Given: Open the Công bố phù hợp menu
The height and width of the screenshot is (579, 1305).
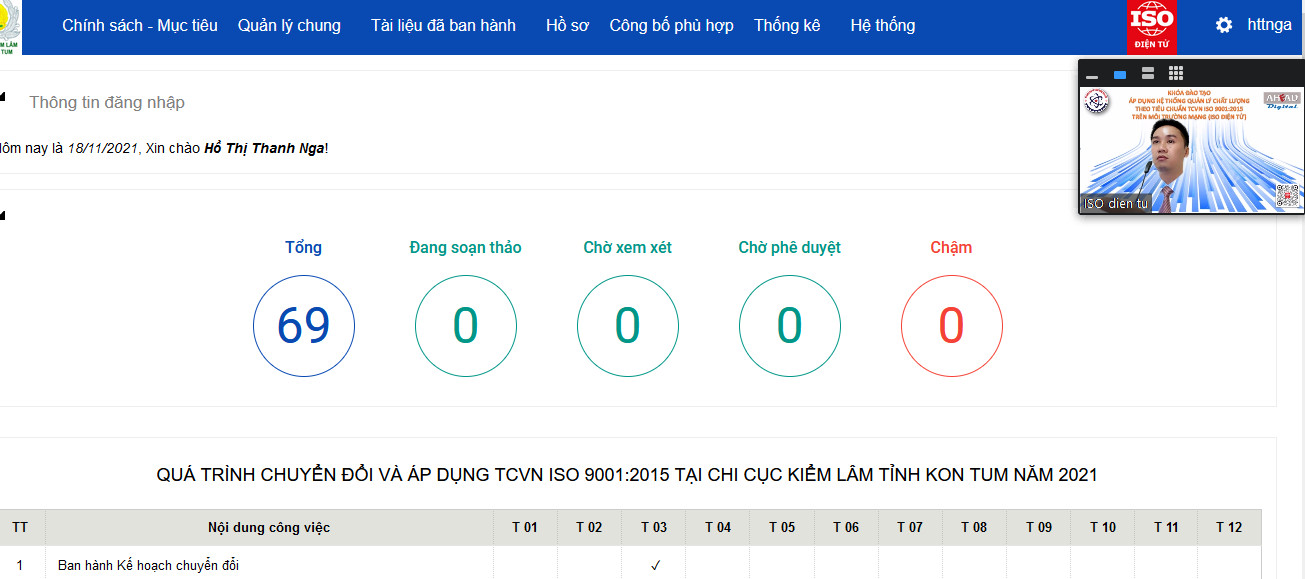Looking at the screenshot, I should (x=670, y=26).
